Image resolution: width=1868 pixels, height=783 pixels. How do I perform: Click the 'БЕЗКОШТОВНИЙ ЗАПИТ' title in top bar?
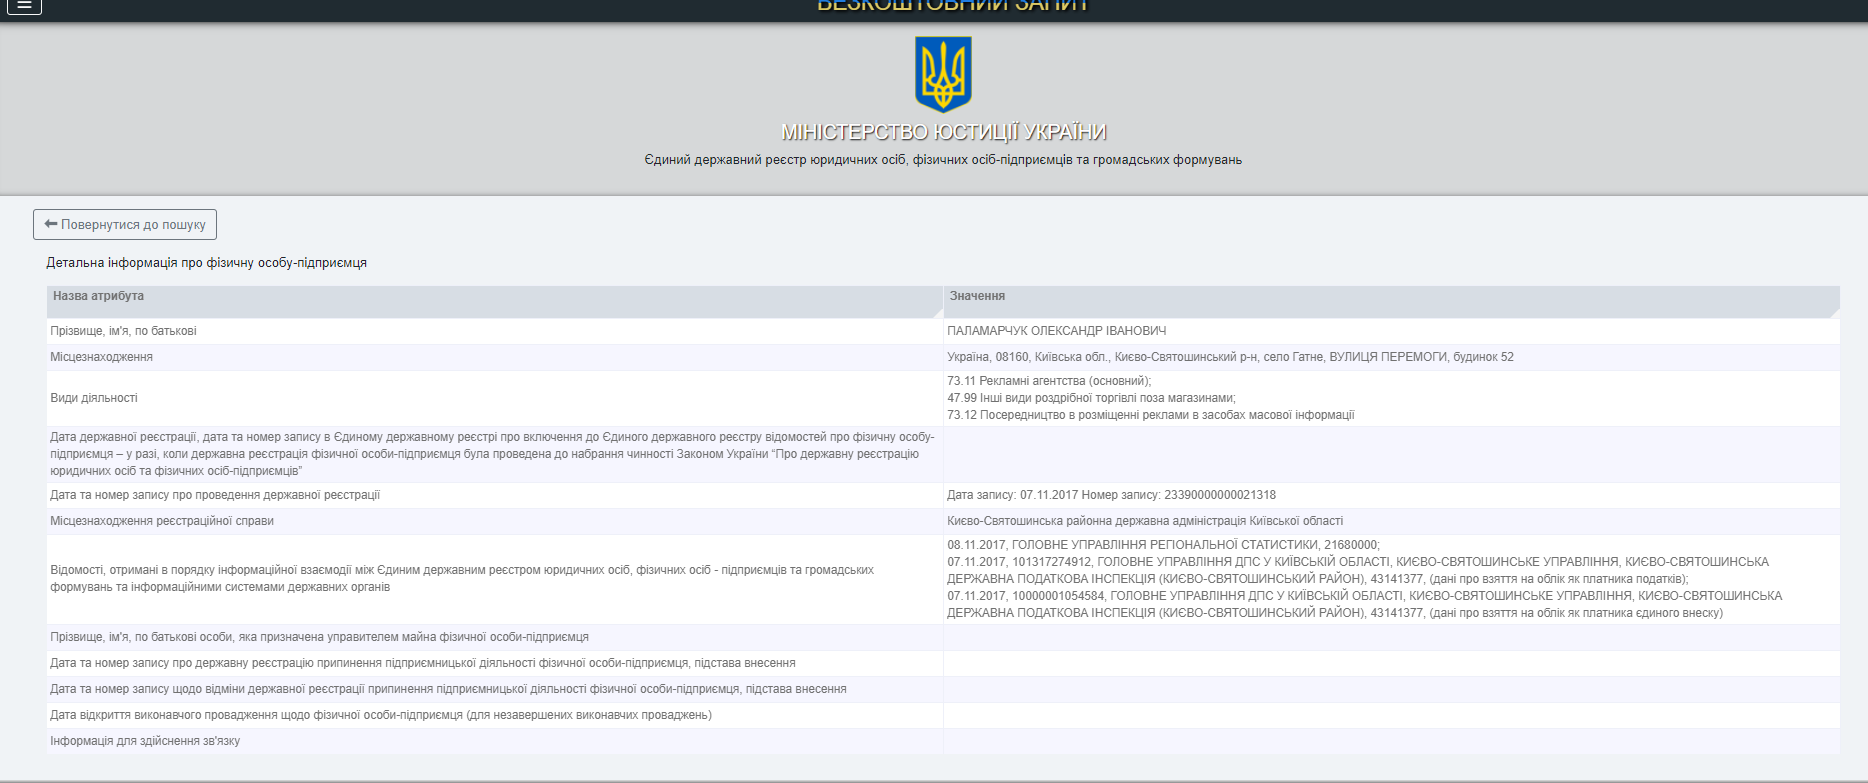(952, 6)
